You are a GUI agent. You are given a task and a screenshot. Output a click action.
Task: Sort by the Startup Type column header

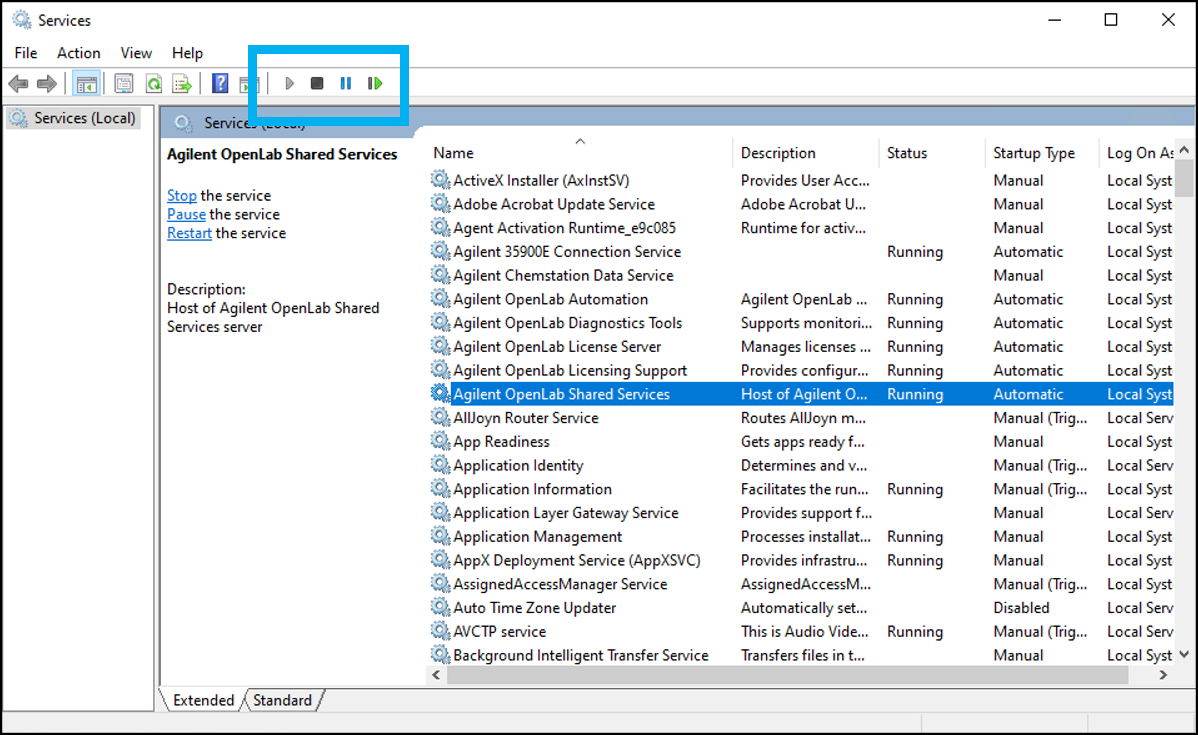1042,153
